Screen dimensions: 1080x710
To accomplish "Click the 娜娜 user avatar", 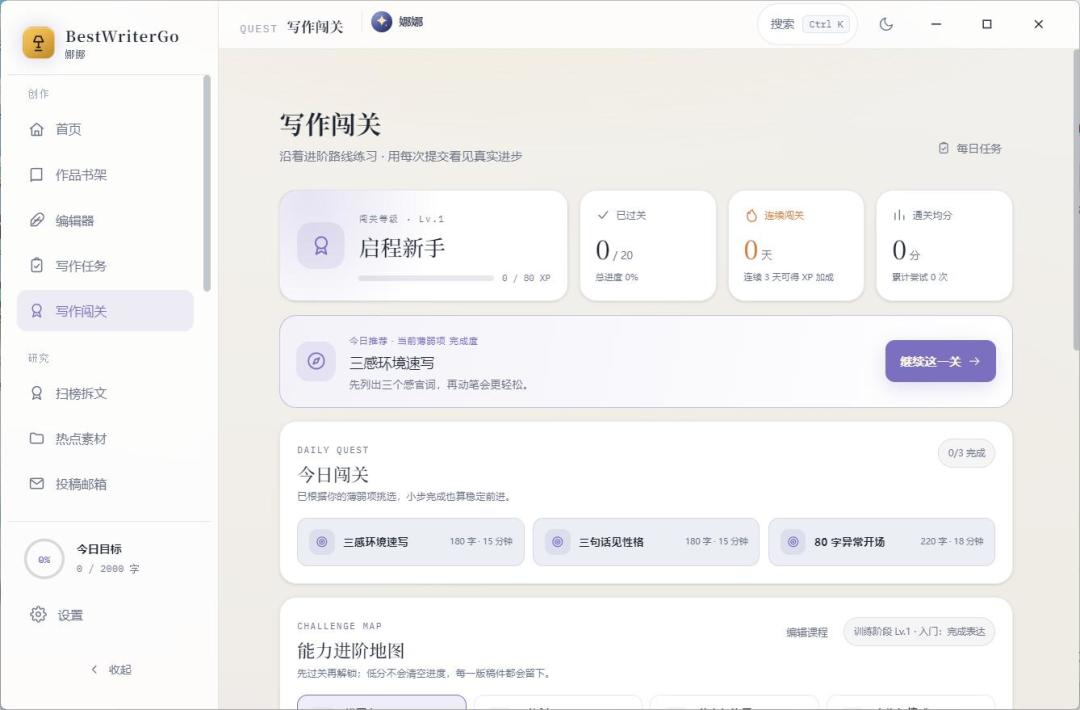I will coord(382,22).
